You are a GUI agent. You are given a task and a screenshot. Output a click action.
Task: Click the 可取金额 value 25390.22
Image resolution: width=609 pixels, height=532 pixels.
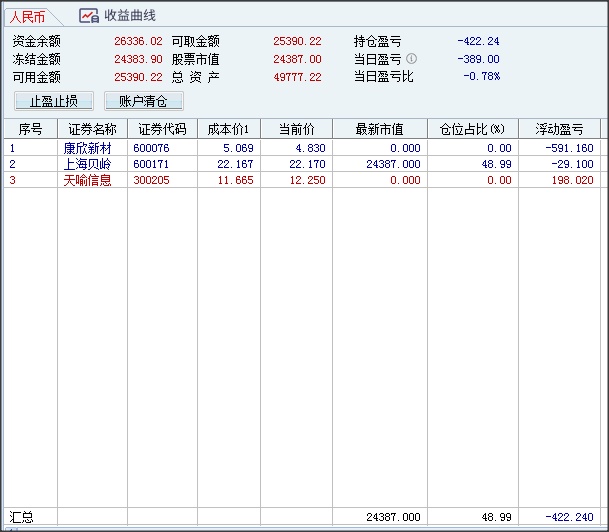coord(297,41)
